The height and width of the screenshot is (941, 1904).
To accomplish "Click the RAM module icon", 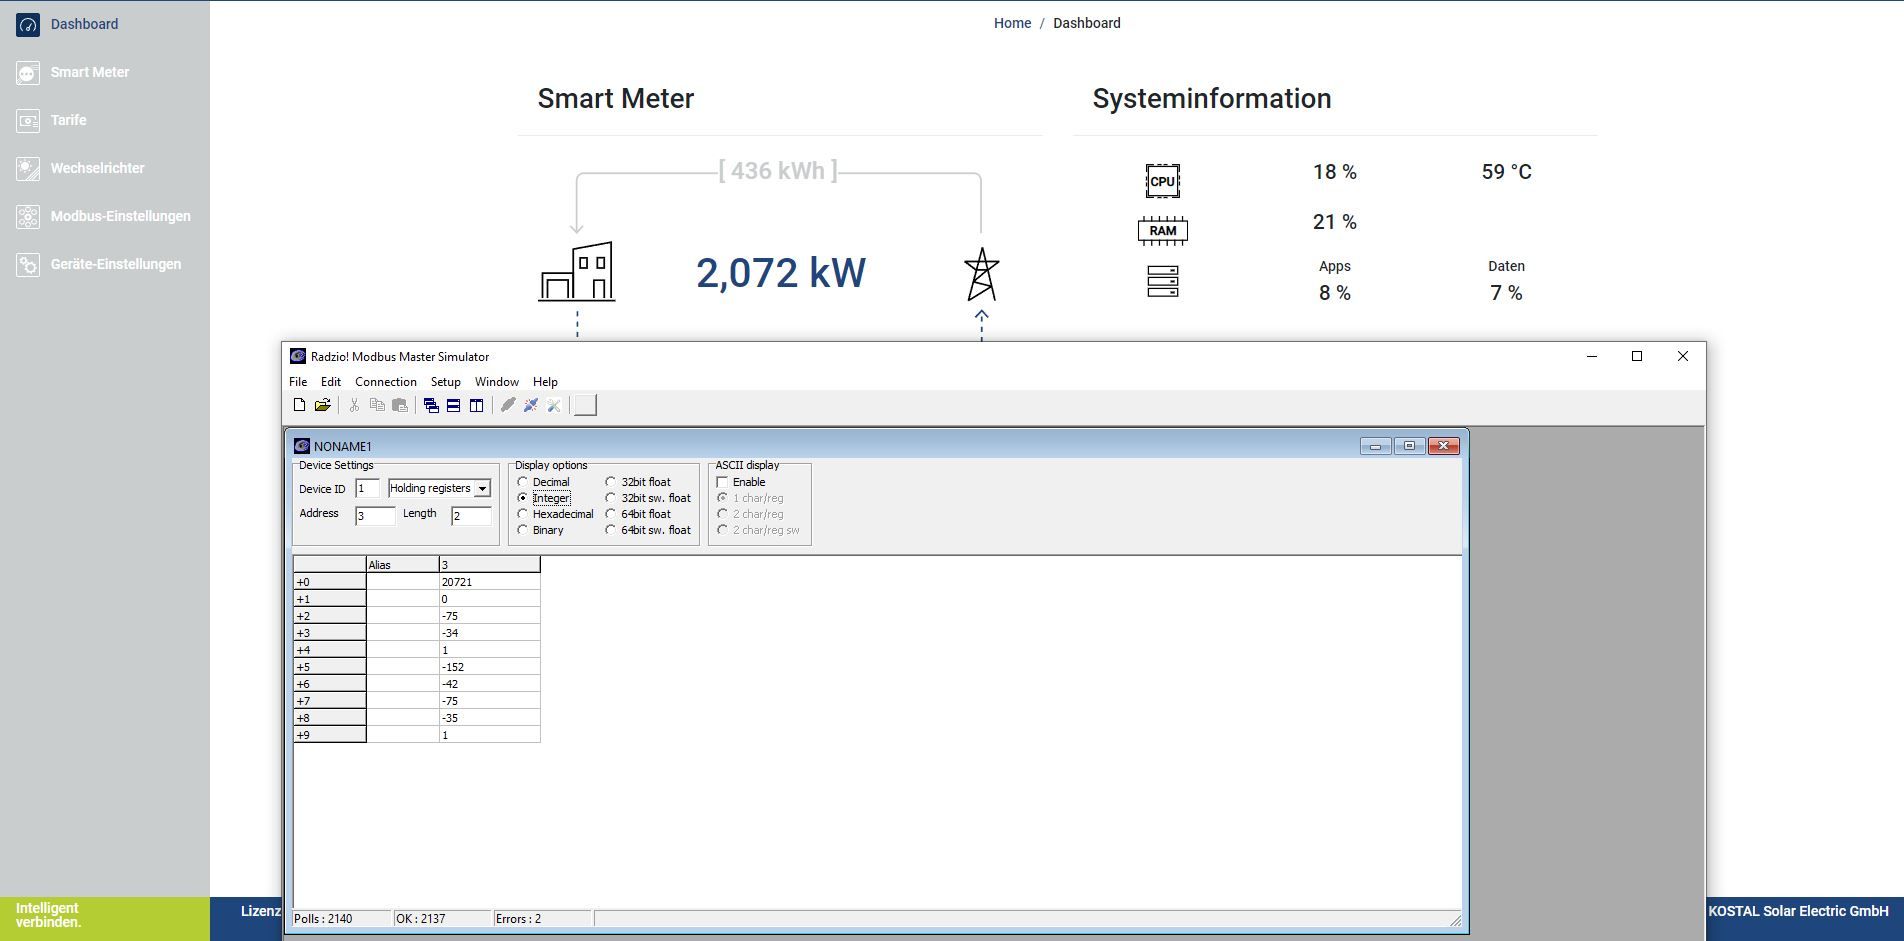I will click(1162, 230).
